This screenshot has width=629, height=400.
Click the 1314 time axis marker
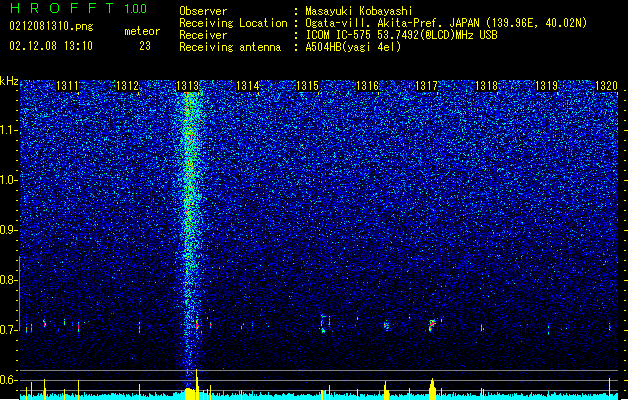click(x=248, y=86)
